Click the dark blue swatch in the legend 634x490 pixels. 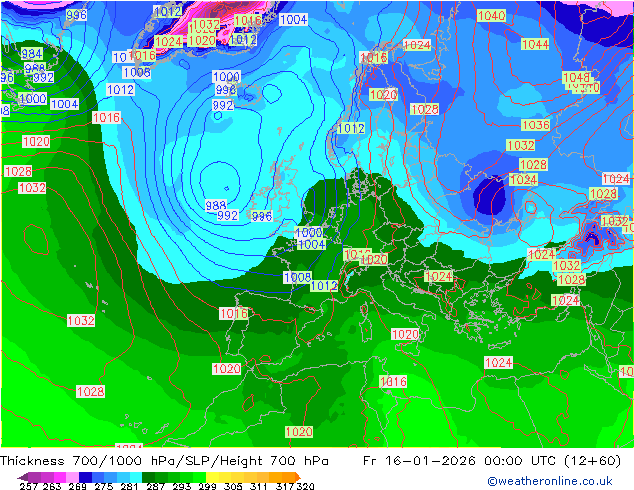[85, 477]
